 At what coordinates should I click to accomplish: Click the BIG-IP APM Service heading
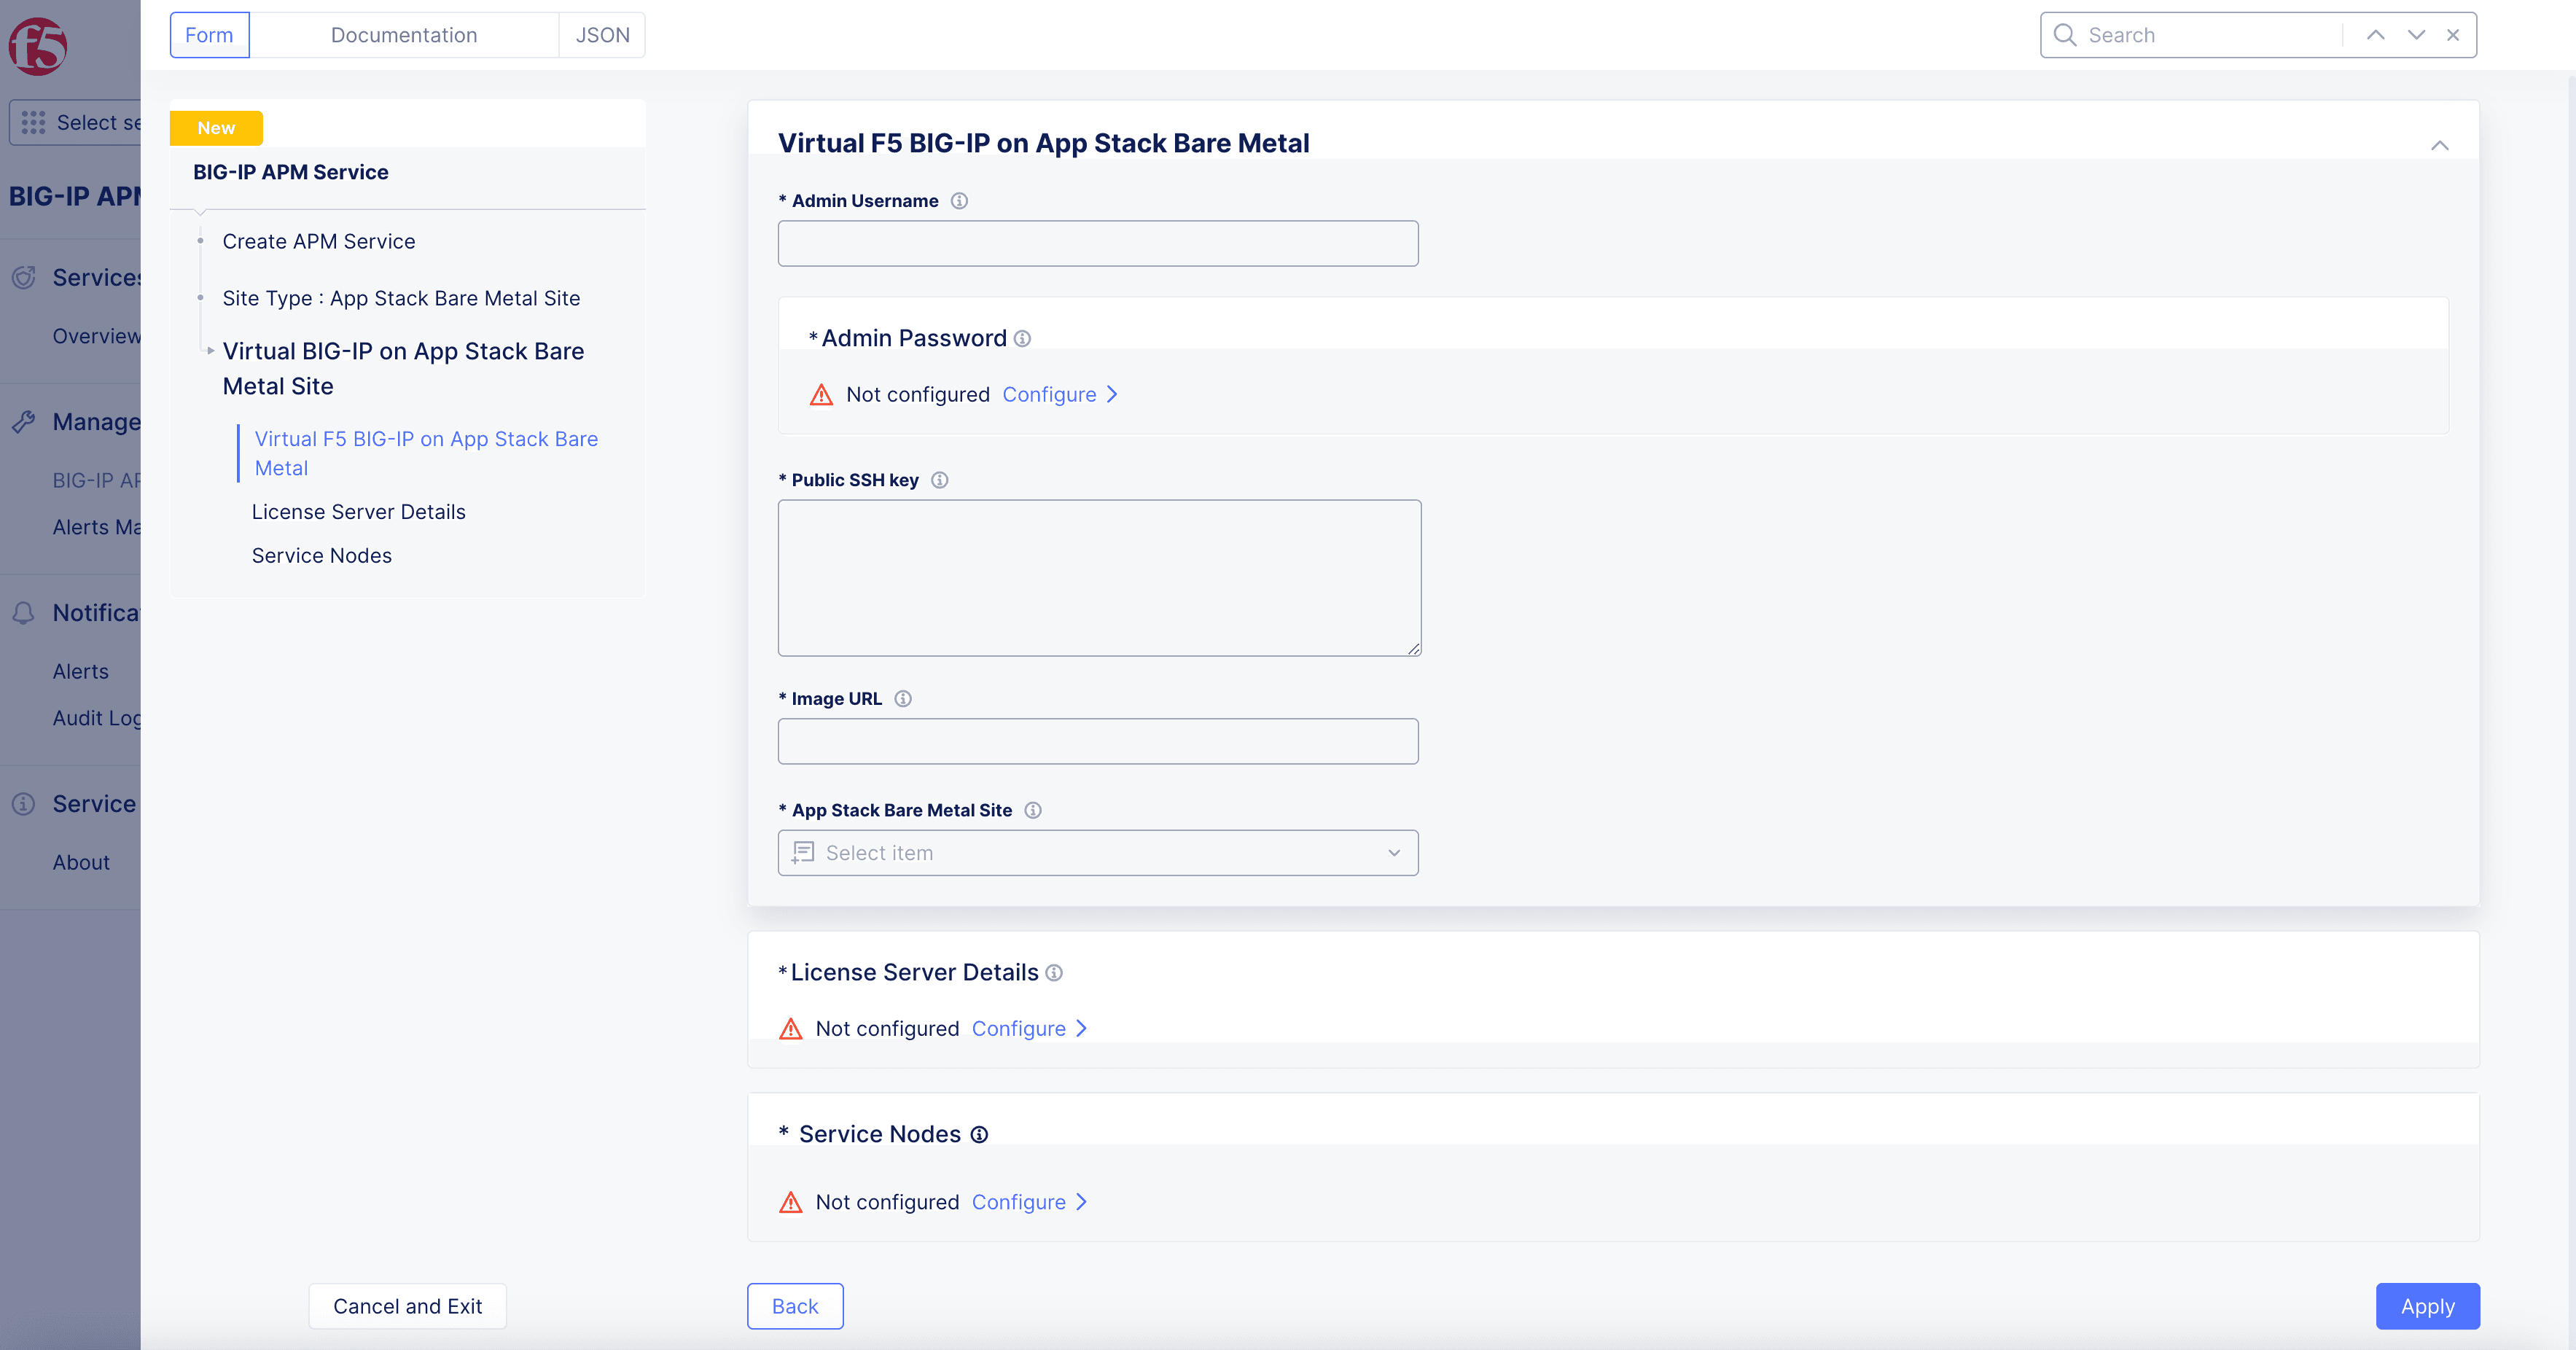pos(290,172)
